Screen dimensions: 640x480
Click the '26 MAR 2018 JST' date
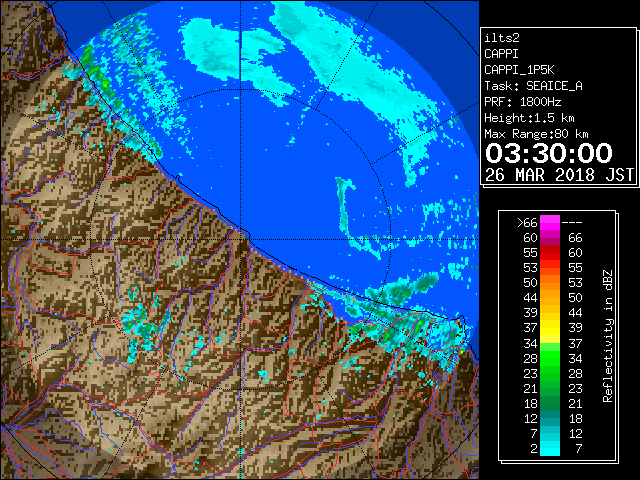559,175
